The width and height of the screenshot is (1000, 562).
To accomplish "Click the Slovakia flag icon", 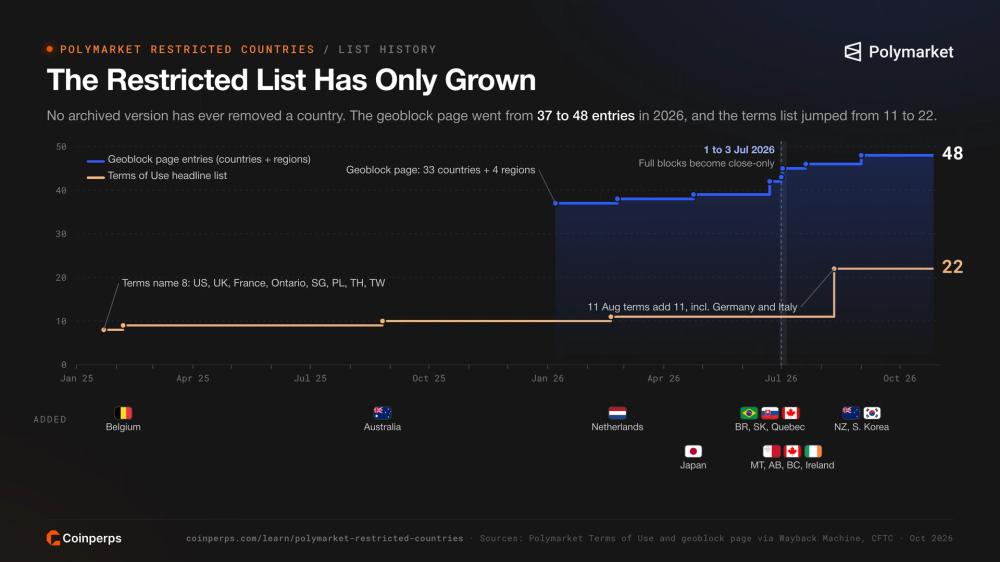I will [x=770, y=413].
